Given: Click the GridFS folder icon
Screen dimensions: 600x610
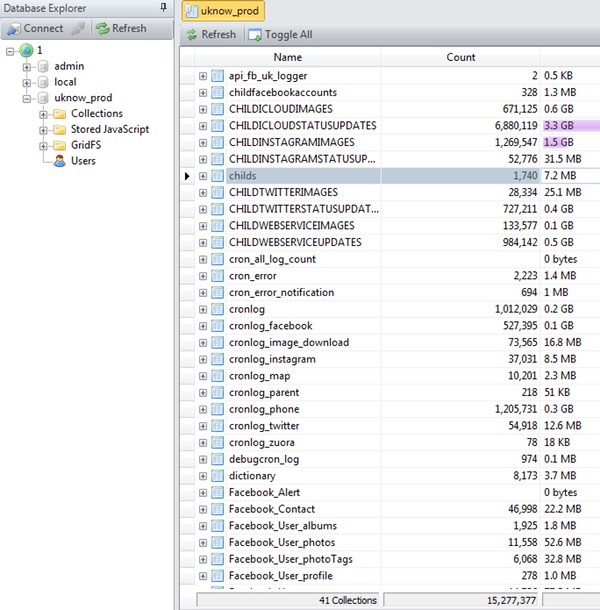Looking at the screenshot, I should coord(60,145).
